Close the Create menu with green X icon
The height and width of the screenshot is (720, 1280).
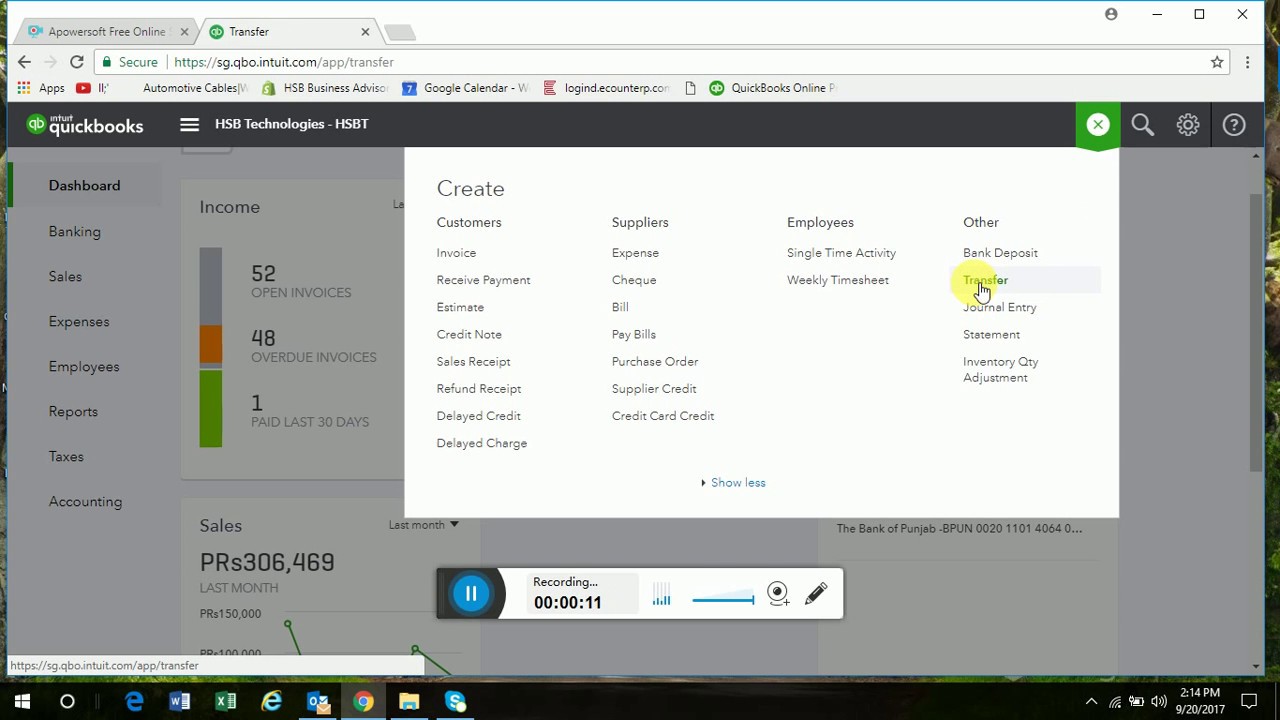tap(1098, 125)
